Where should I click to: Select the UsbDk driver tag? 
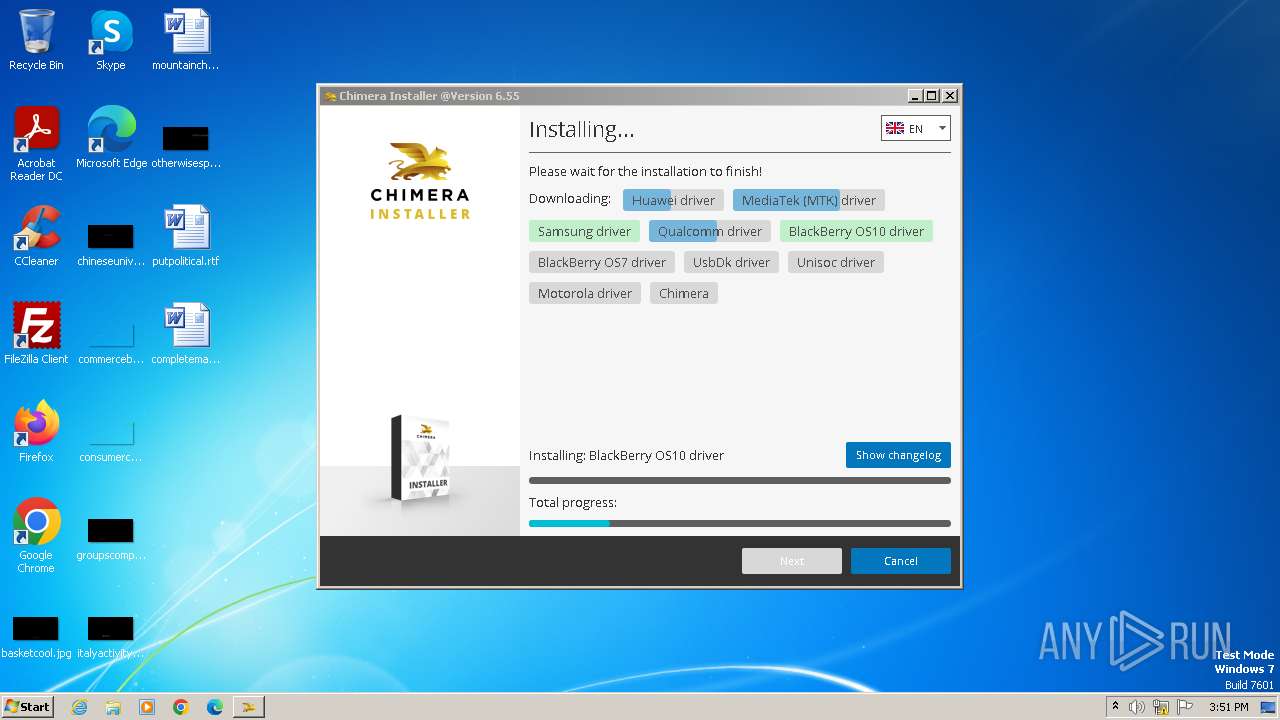[731, 262]
